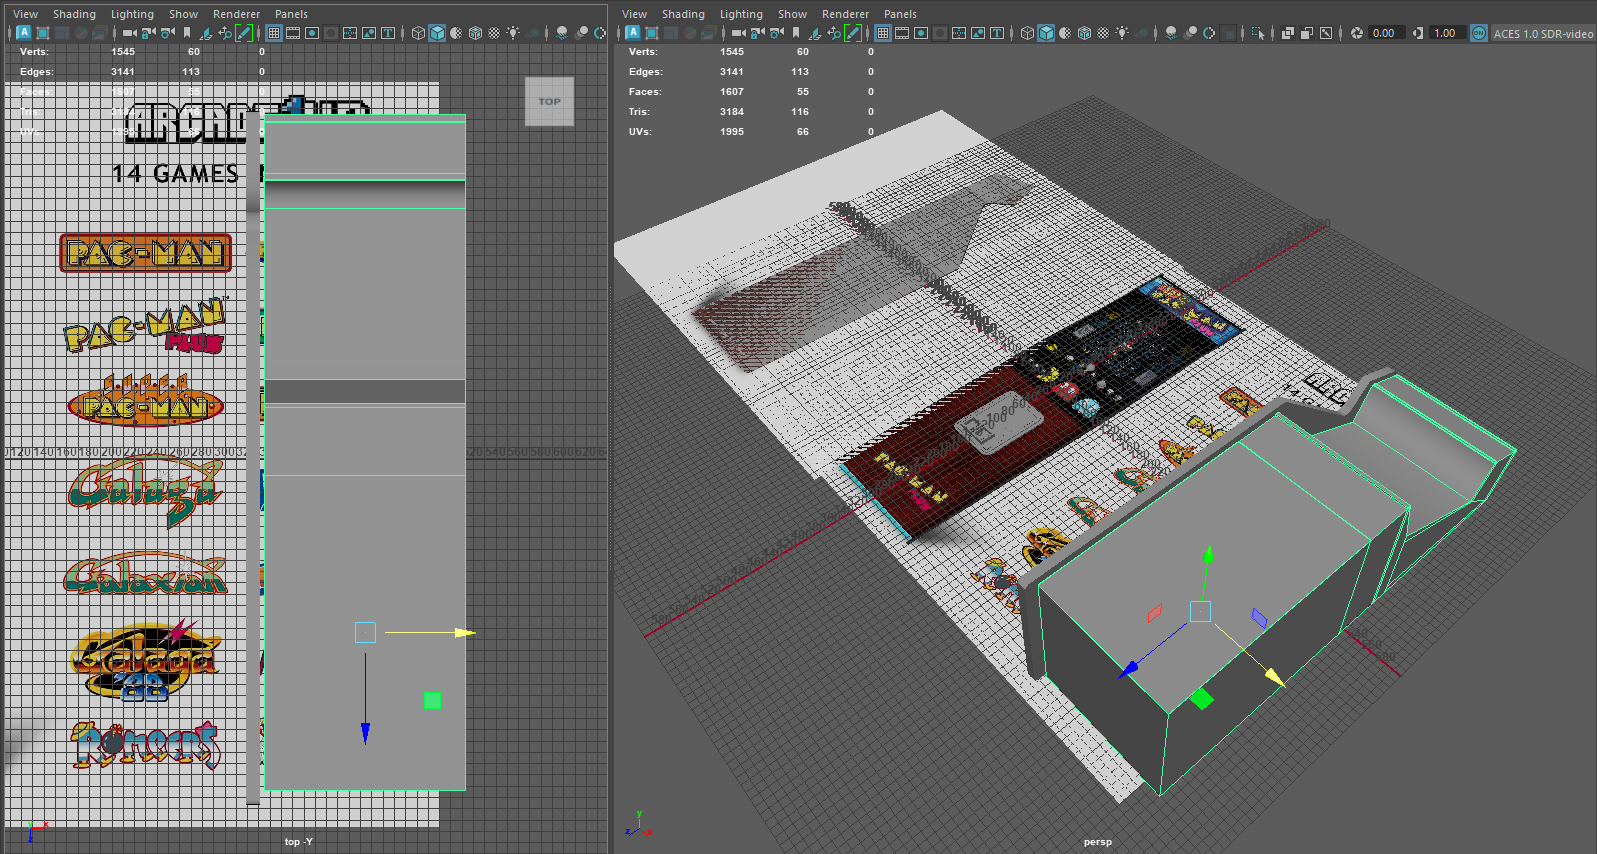Viewport: 1597px width, 854px height.
Task: Click green Y-axis arrow in persp viewport
Action: pyautogui.click(x=1208, y=555)
